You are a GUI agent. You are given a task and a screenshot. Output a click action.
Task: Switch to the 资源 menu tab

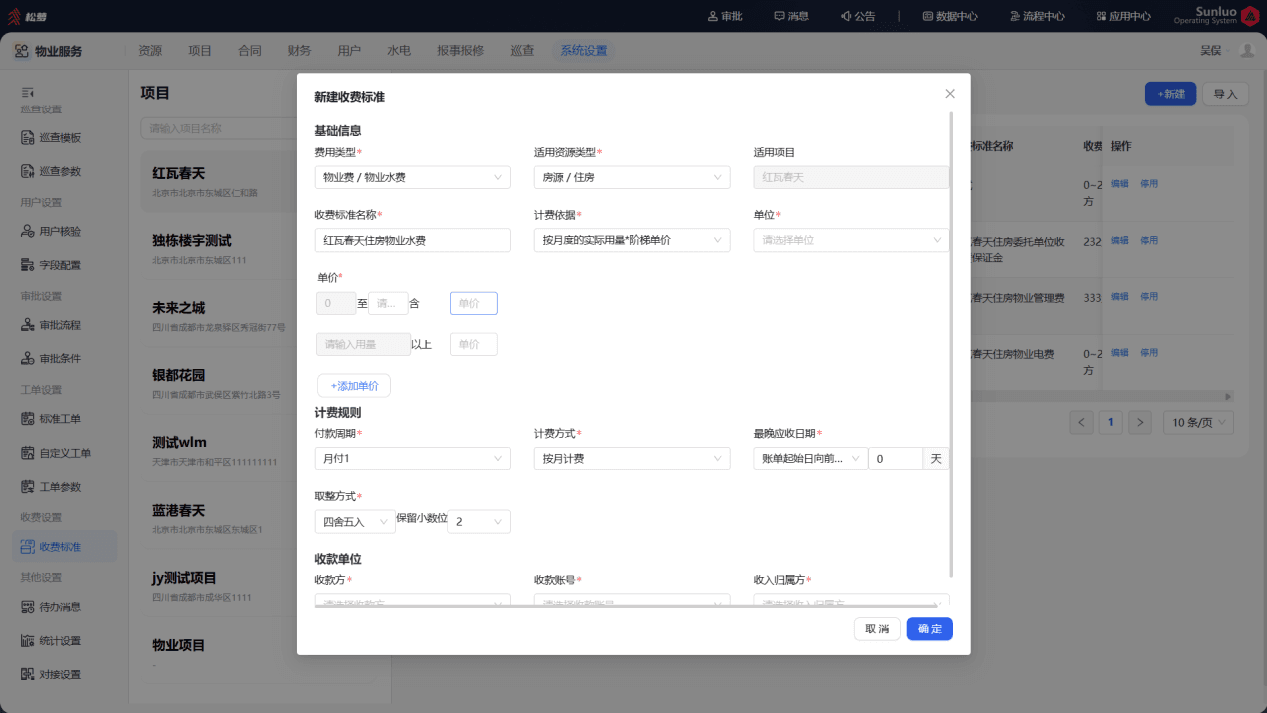pyautogui.click(x=150, y=51)
